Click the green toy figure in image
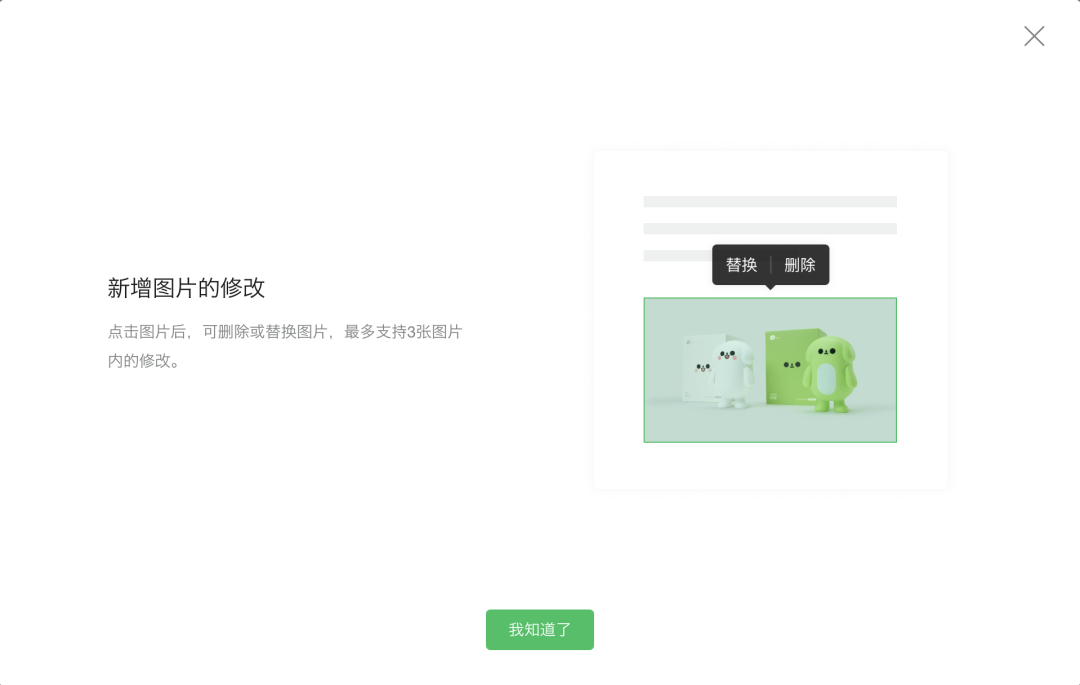1080x685 pixels. point(830,374)
